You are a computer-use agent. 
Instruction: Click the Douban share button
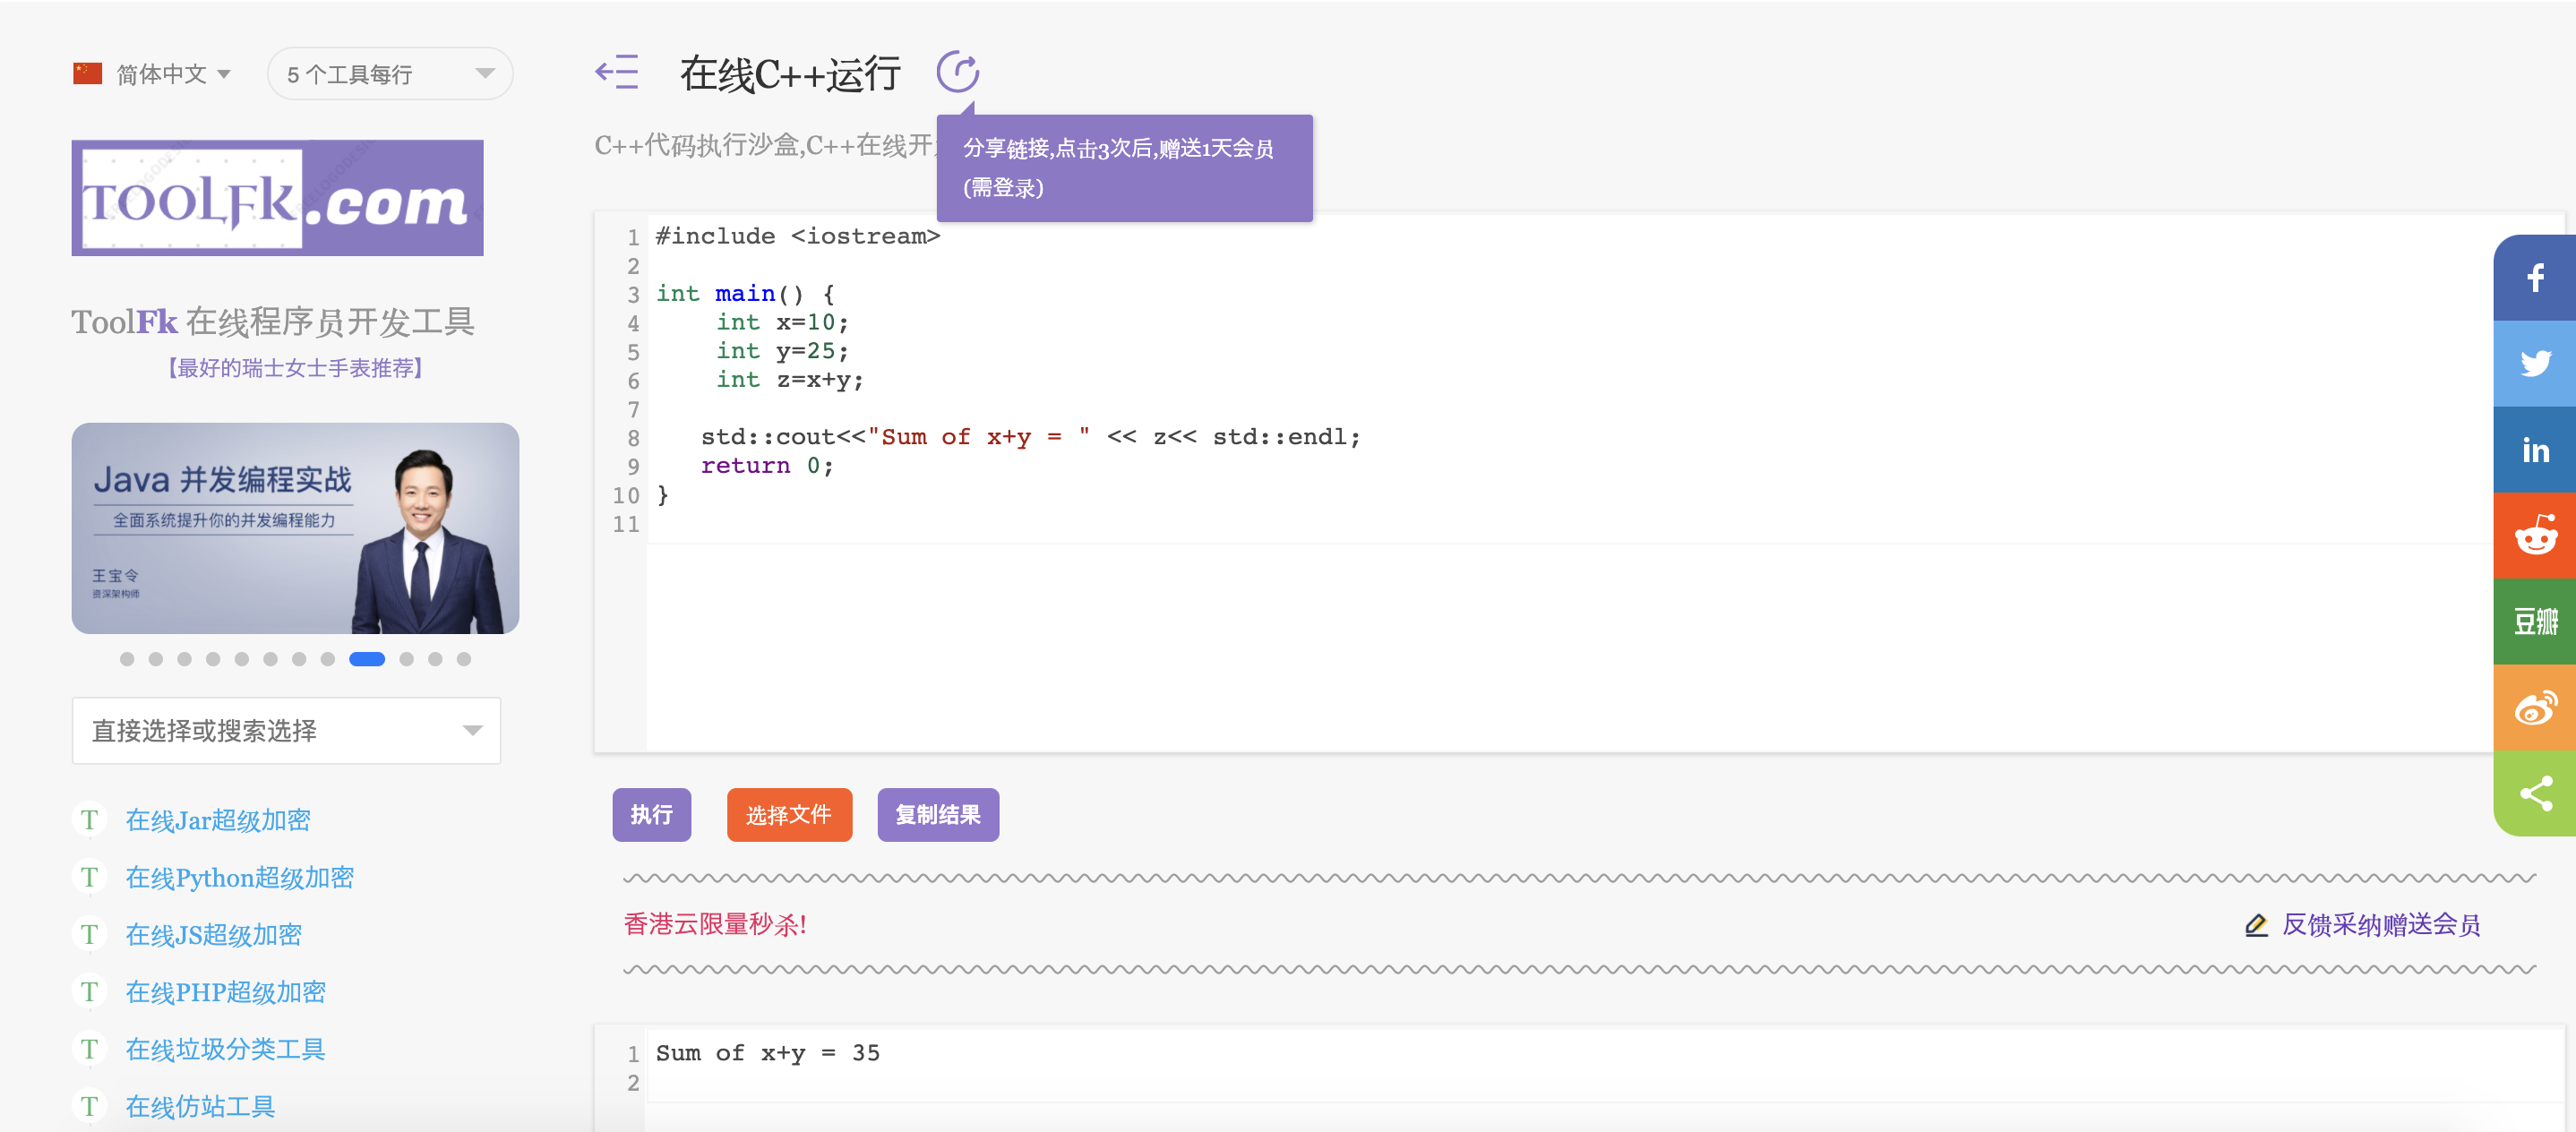pyautogui.click(x=2534, y=621)
